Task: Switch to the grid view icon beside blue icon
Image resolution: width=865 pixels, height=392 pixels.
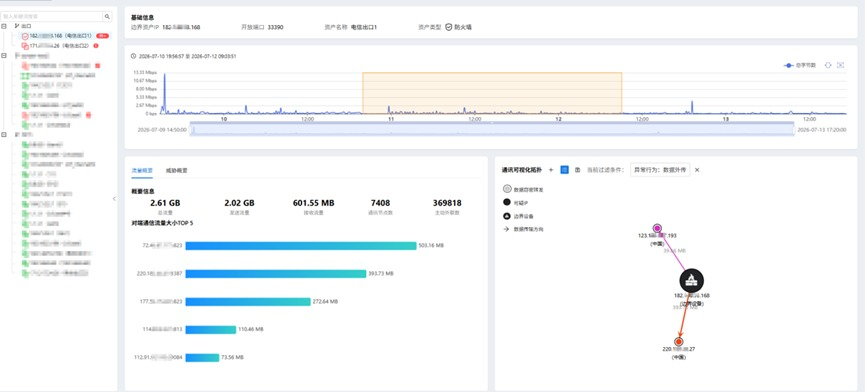Action: pyautogui.click(x=577, y=170)
